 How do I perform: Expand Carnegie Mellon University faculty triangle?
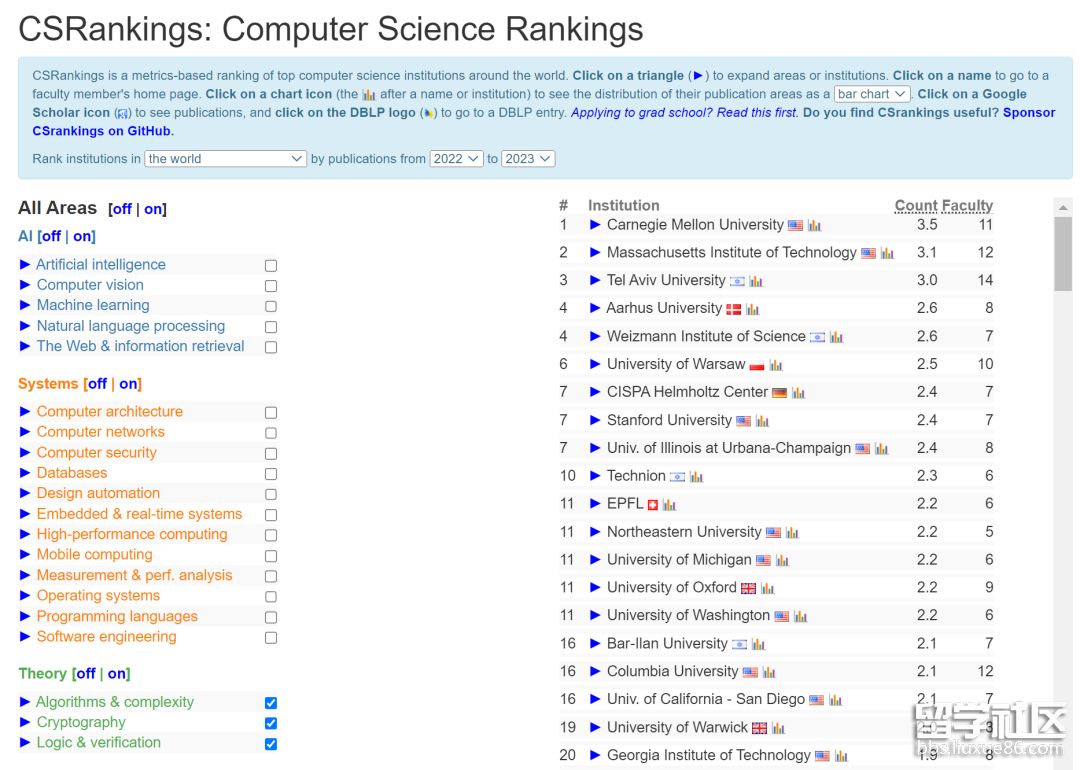click(595, 225)
